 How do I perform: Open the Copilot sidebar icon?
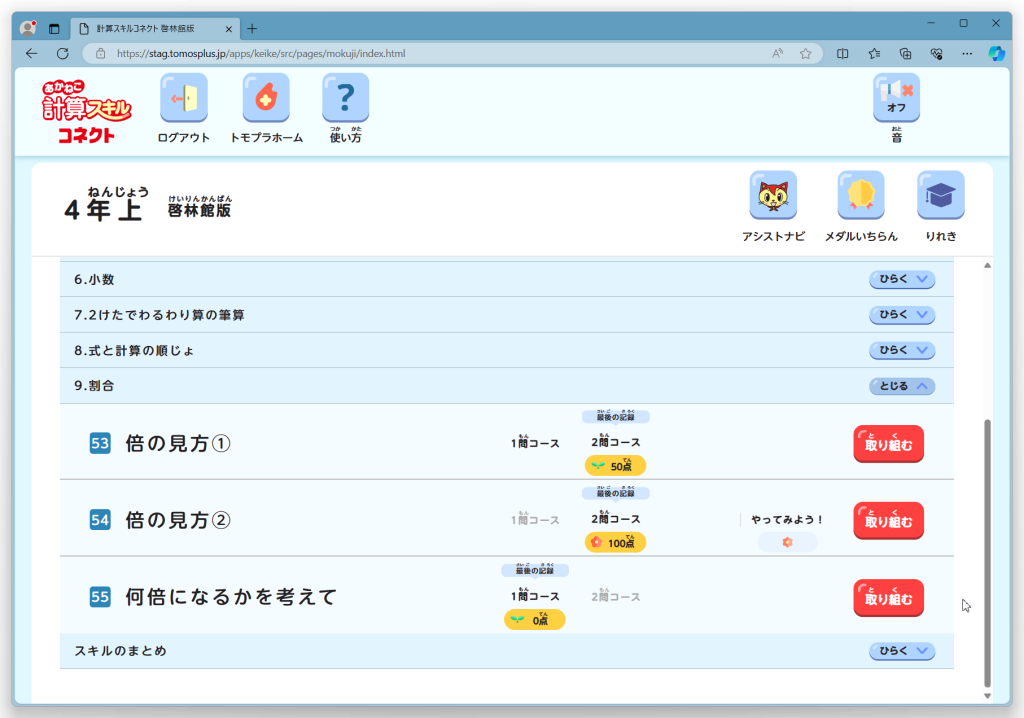pos(997,54)
